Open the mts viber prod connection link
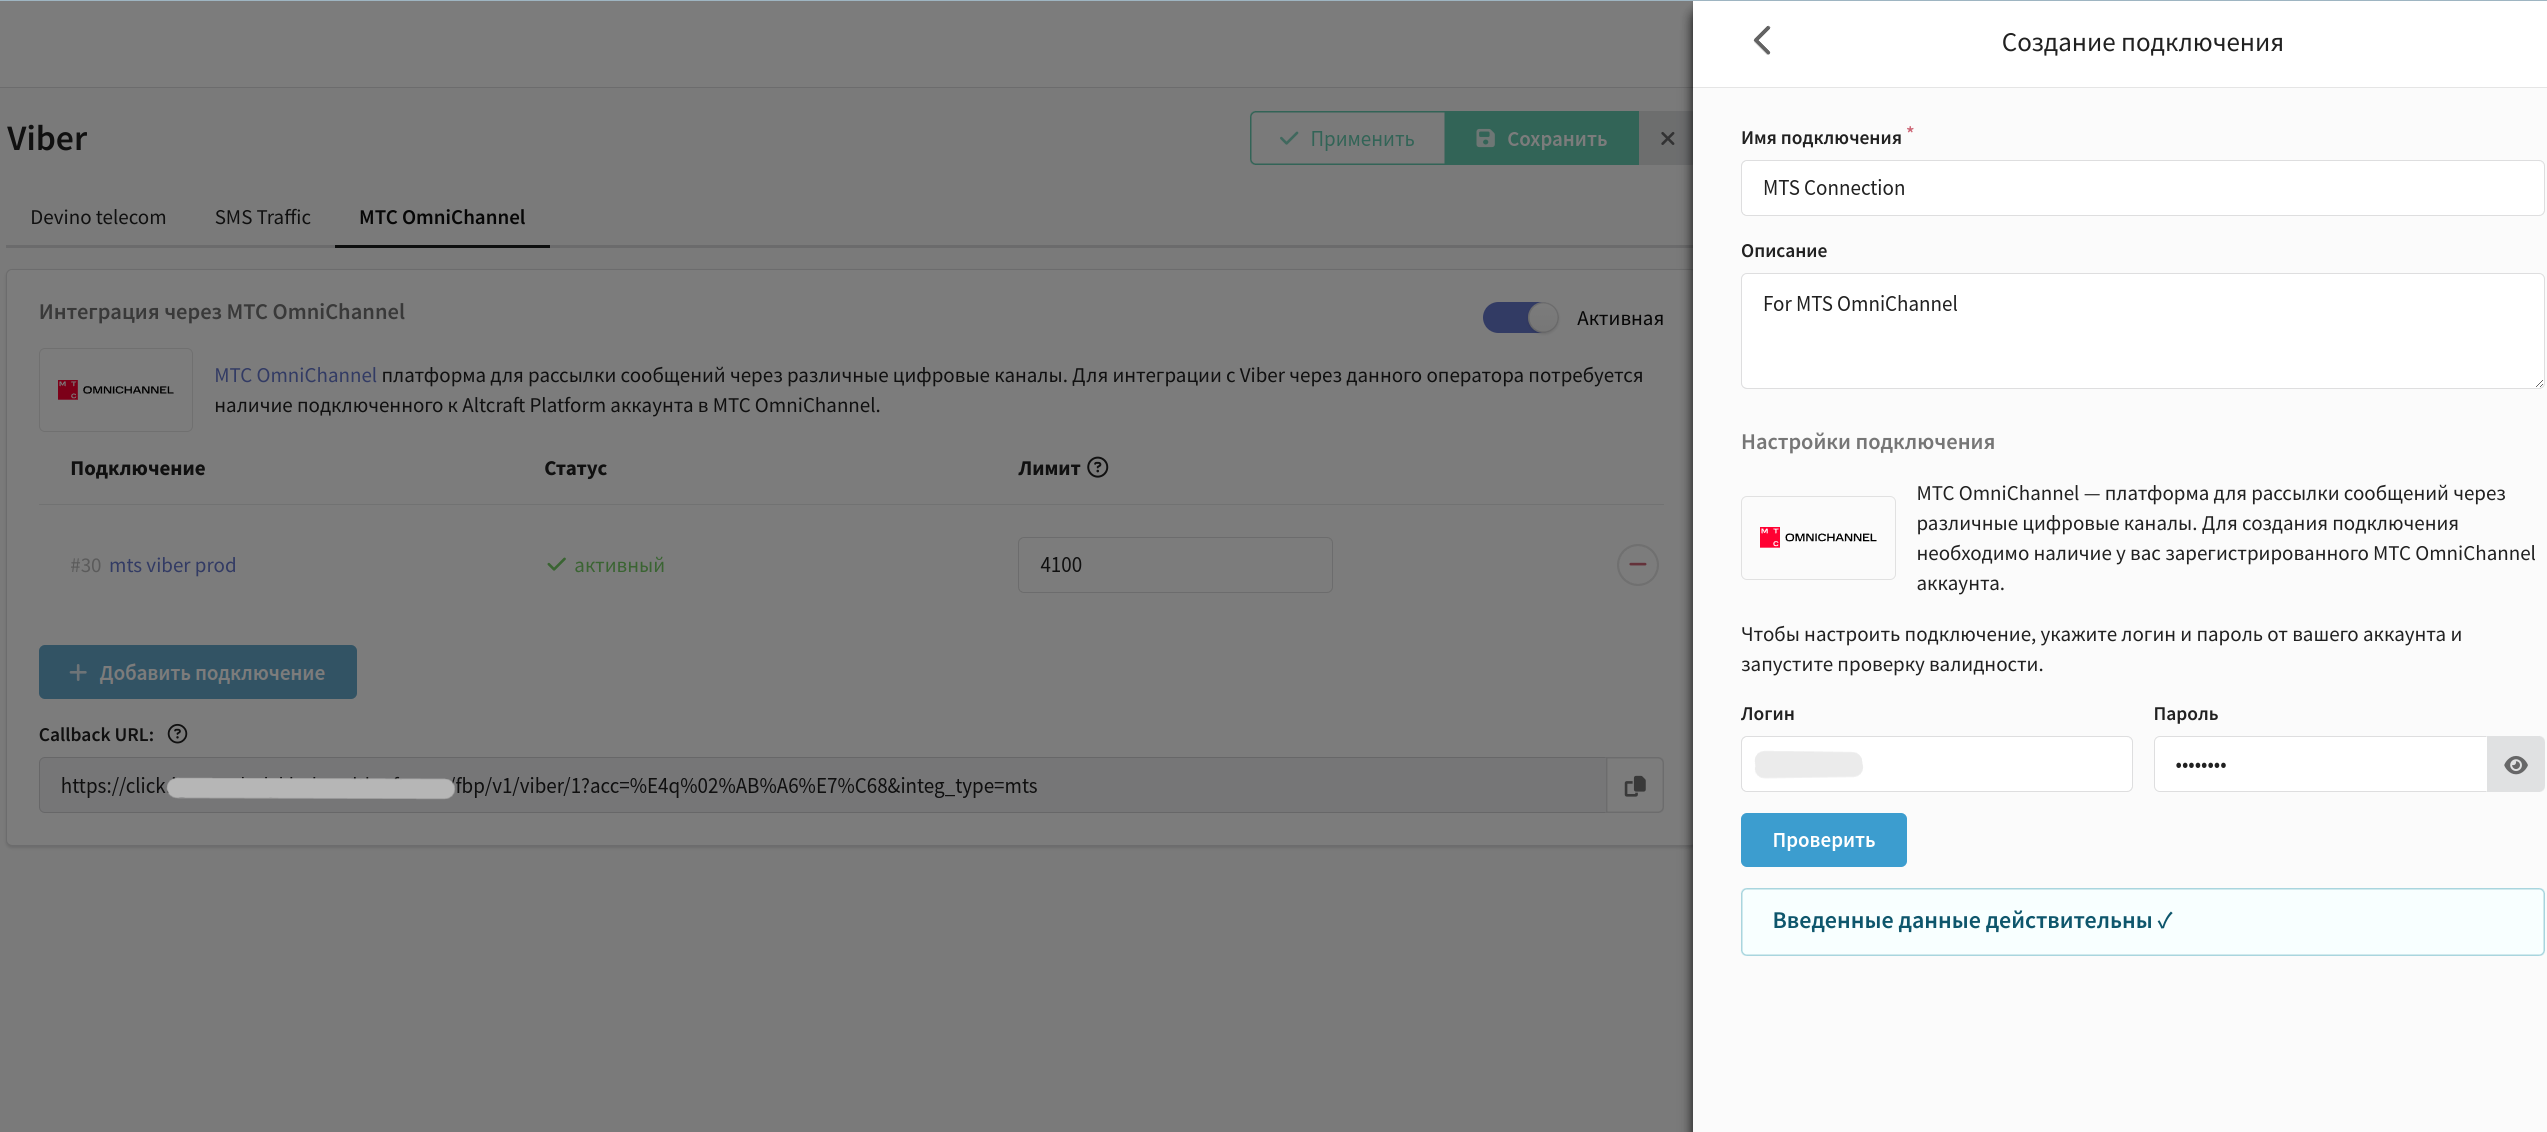 point(172,565)
